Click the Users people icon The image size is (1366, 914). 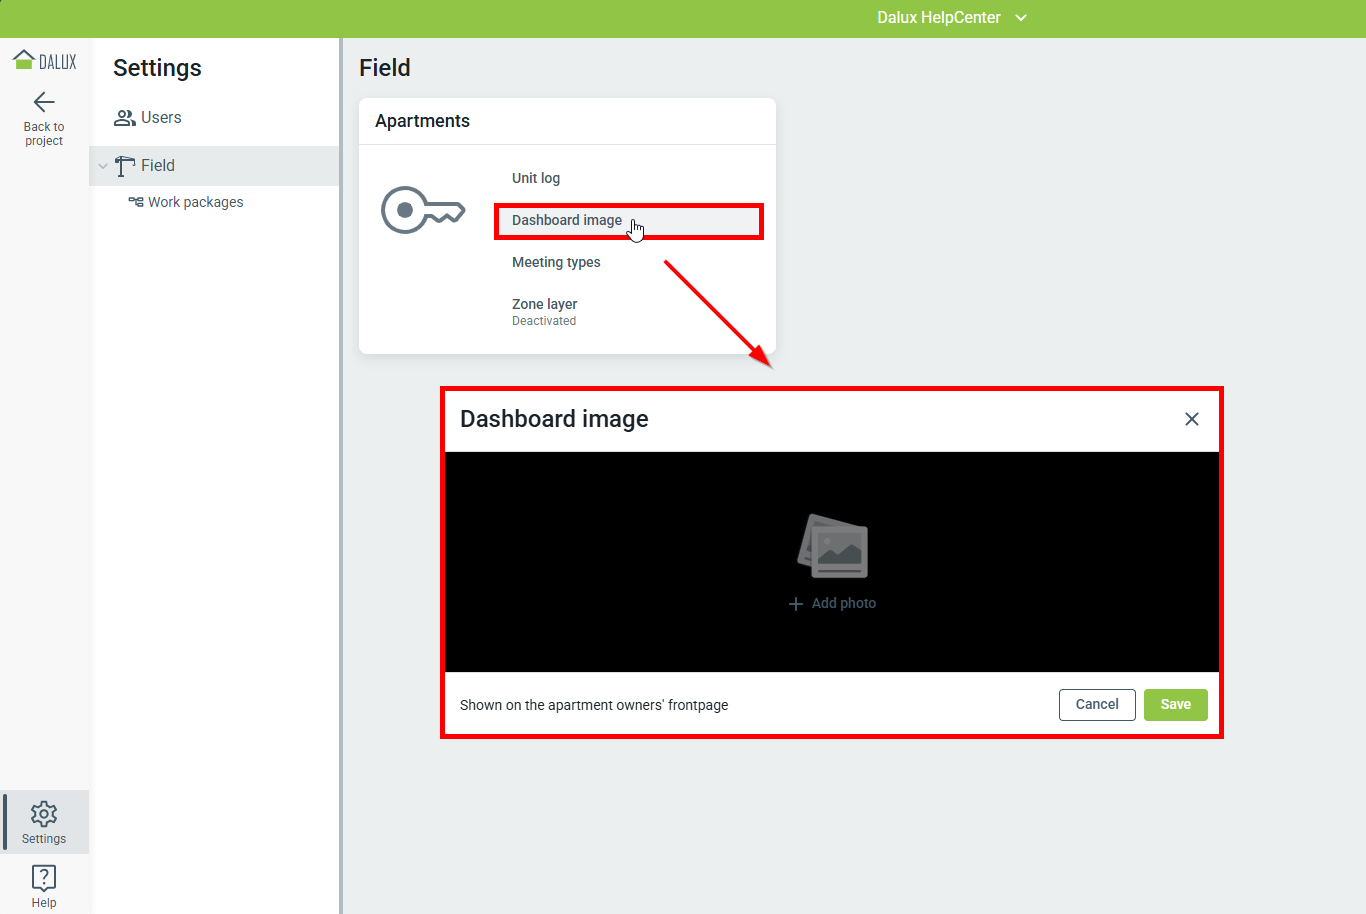(124, 118)
